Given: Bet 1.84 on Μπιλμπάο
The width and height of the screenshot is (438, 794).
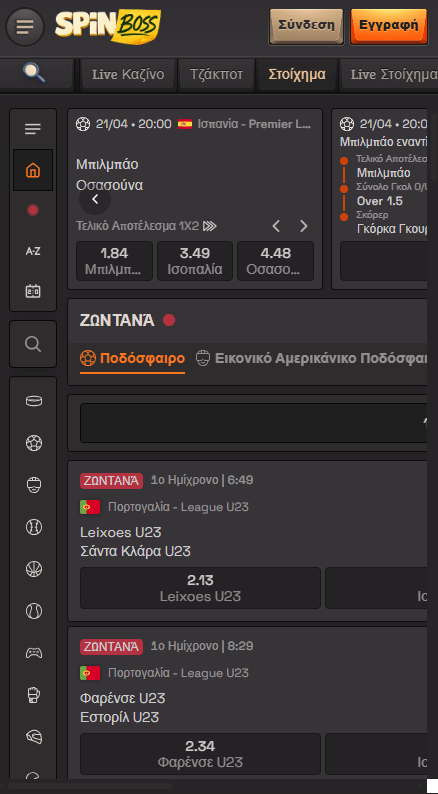Looking at the screenshot, I should point(114,261).
